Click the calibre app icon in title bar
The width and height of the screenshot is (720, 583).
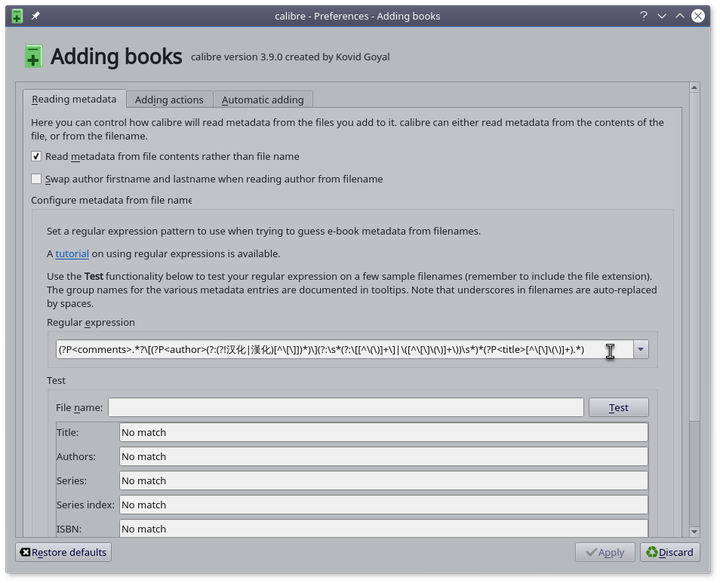(16, 16)
